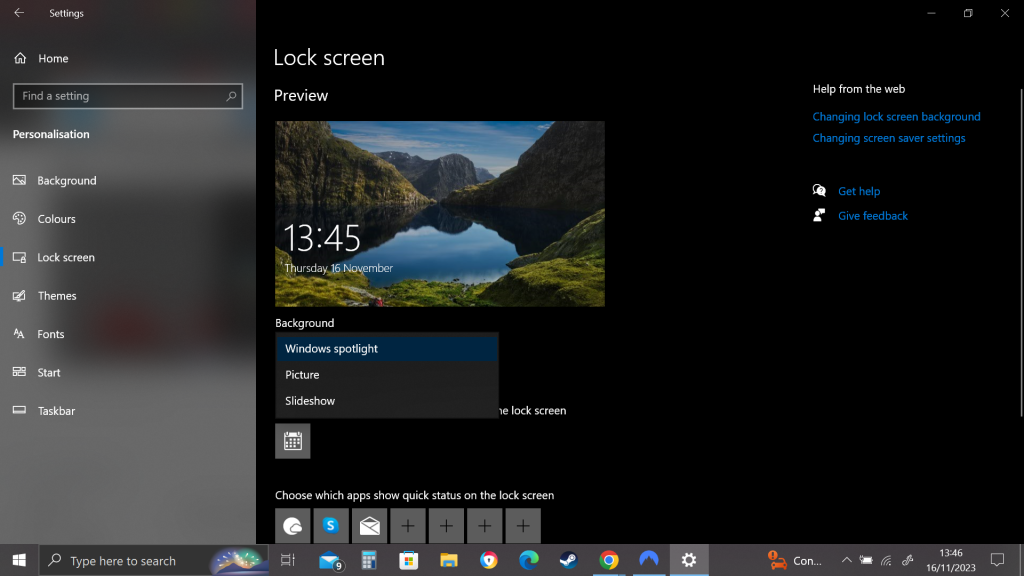Click the Find a setting search box

pyautogui.click(x=120, y=96)
